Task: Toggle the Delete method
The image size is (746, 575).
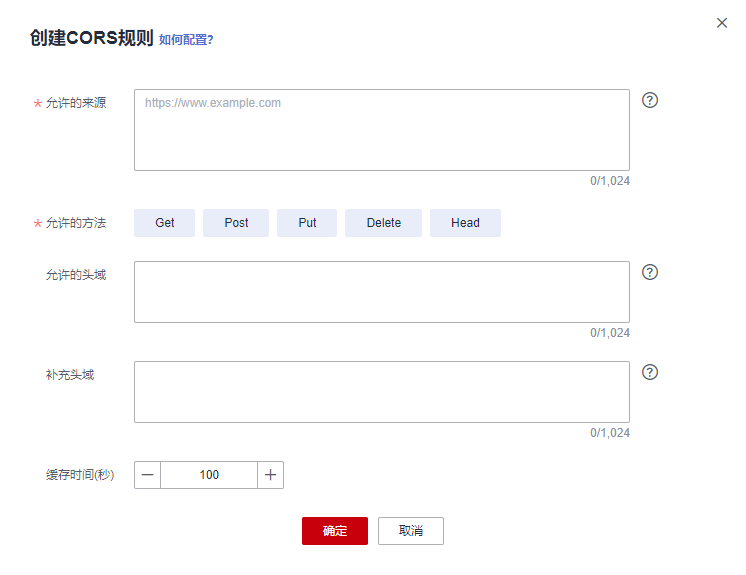Action: click(x=383, y=223)
